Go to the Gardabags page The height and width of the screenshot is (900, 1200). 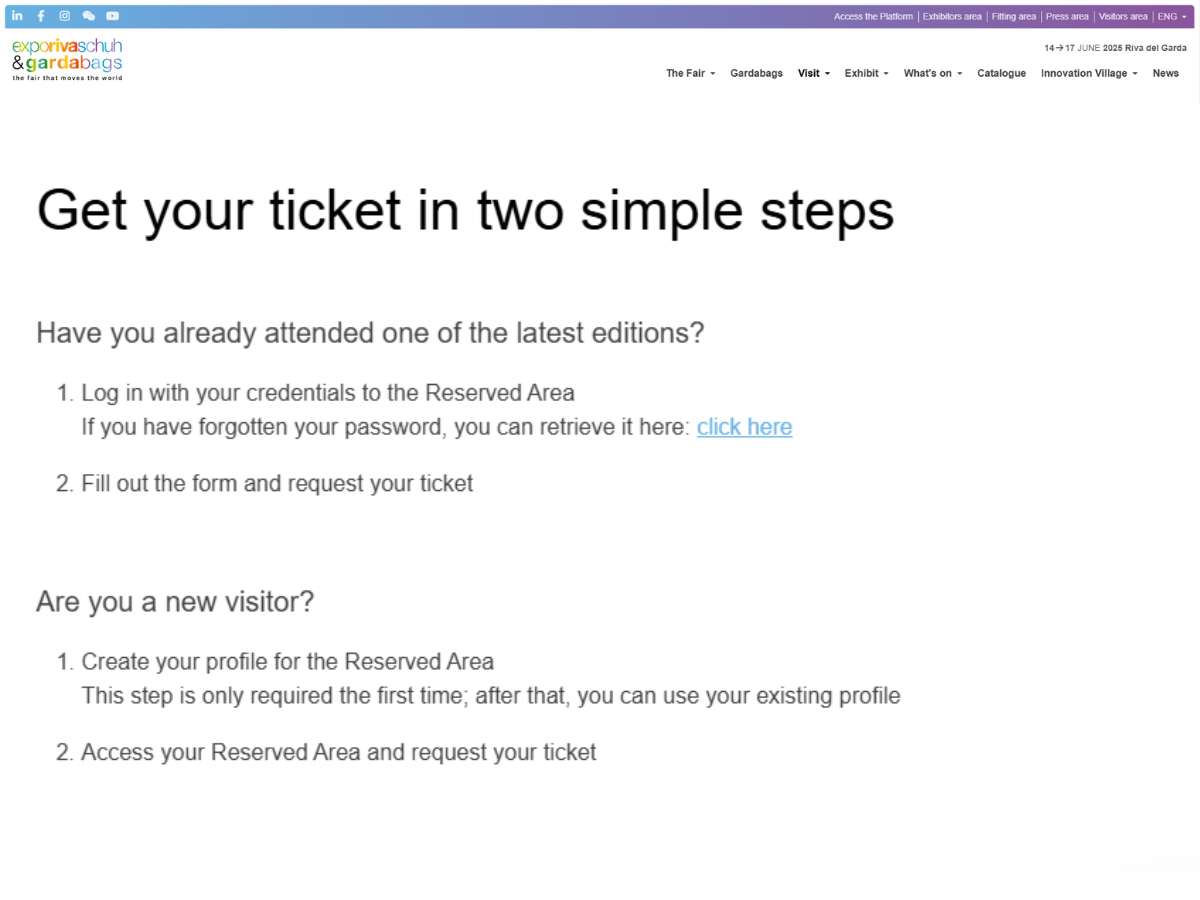(x=757, y=73)
